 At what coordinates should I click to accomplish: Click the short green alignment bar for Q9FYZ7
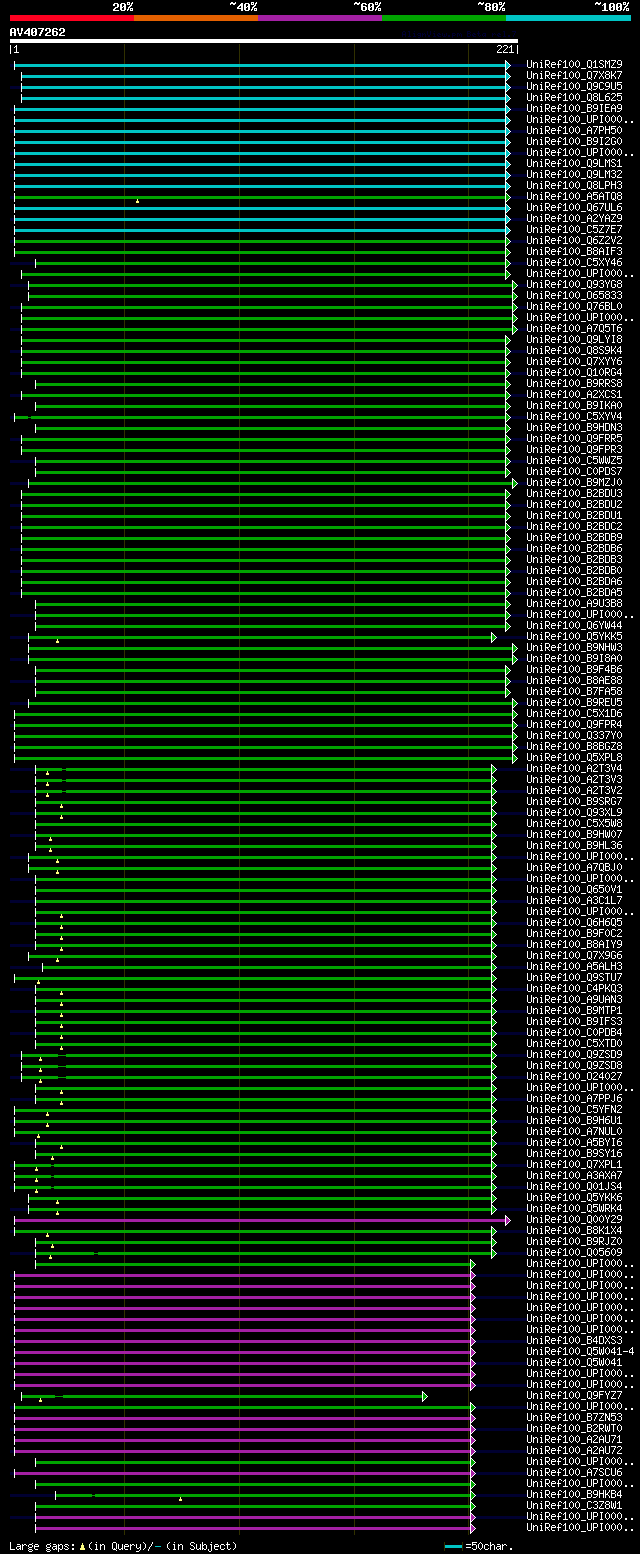[224, 1396]
